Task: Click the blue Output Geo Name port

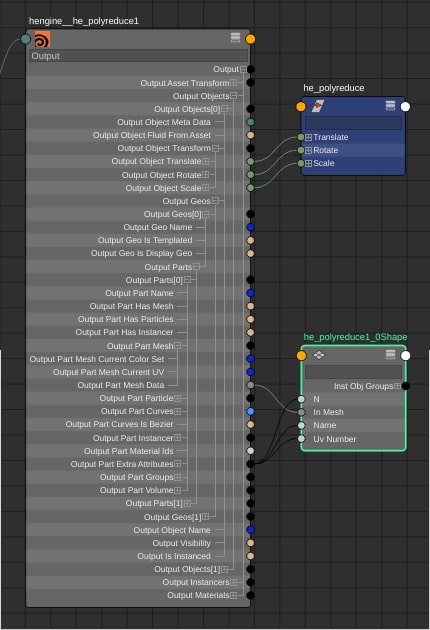Action: (250, 227)
